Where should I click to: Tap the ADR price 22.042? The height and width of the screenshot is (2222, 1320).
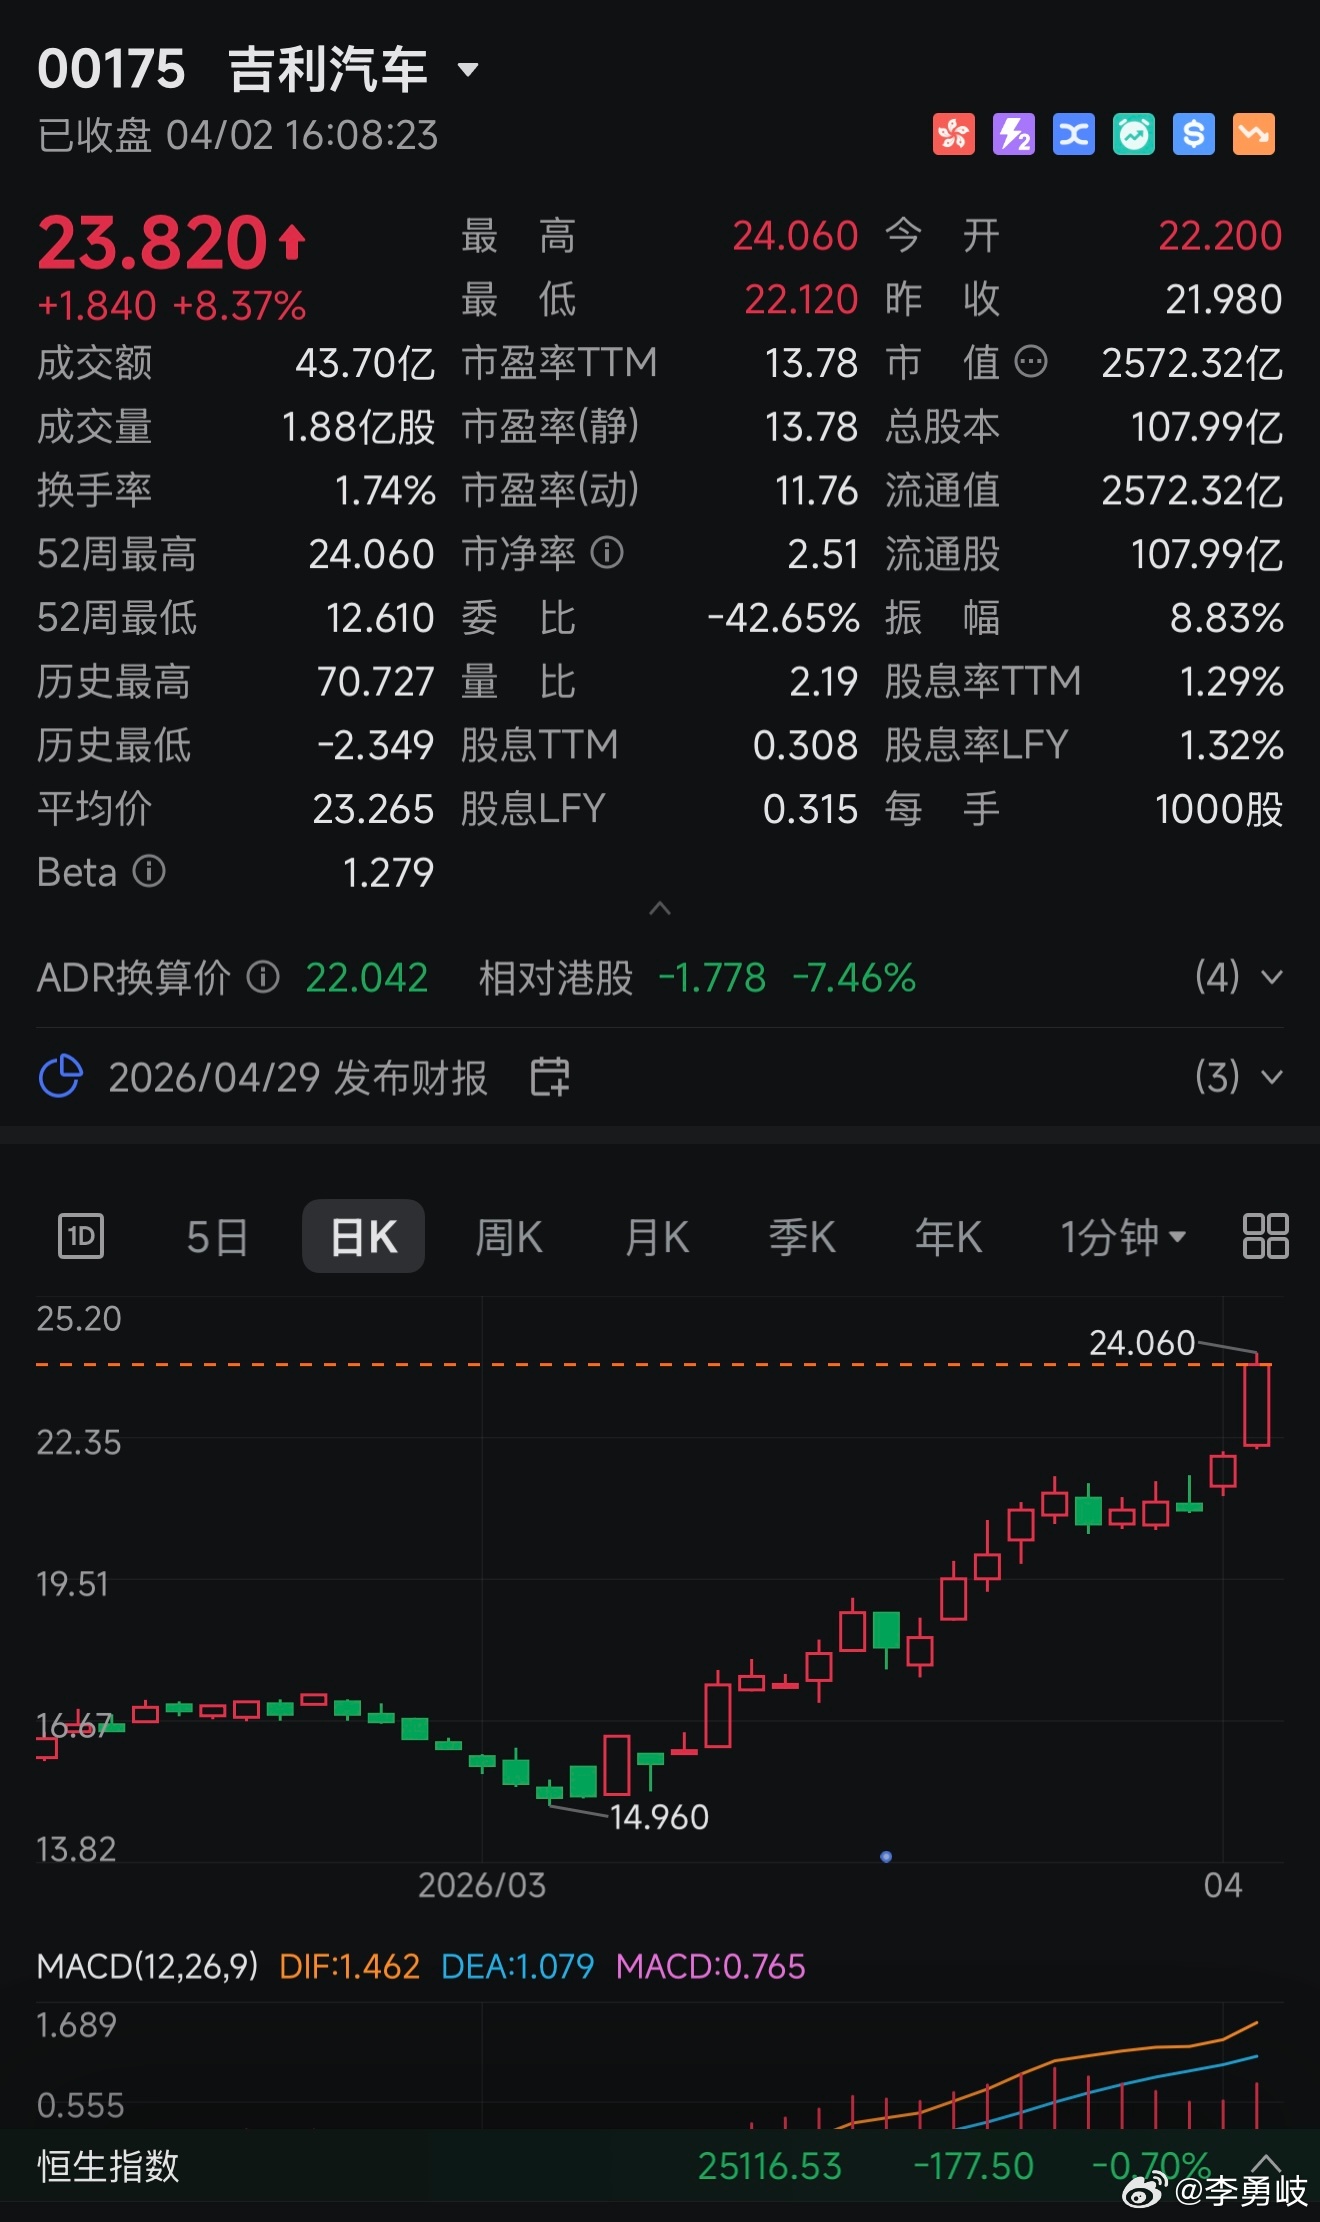point(367,977)
